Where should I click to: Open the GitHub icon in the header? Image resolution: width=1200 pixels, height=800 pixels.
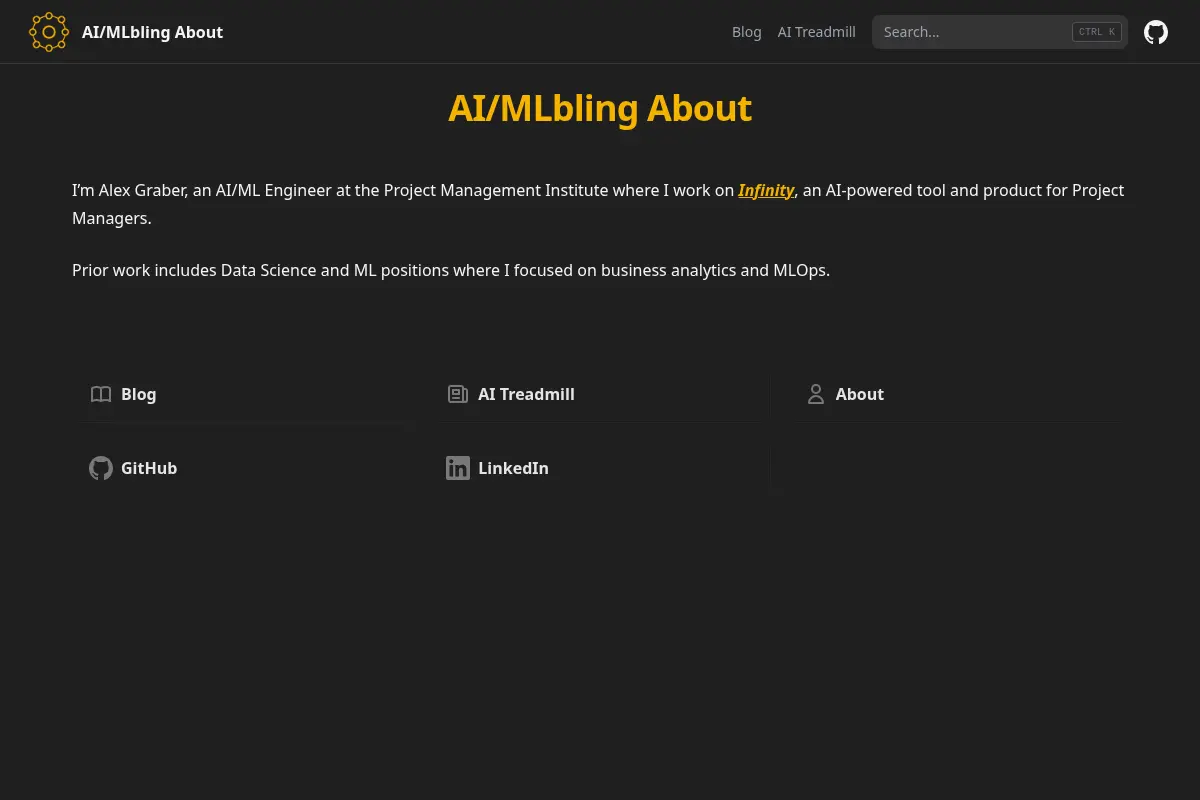click(x=1156, y=32)
